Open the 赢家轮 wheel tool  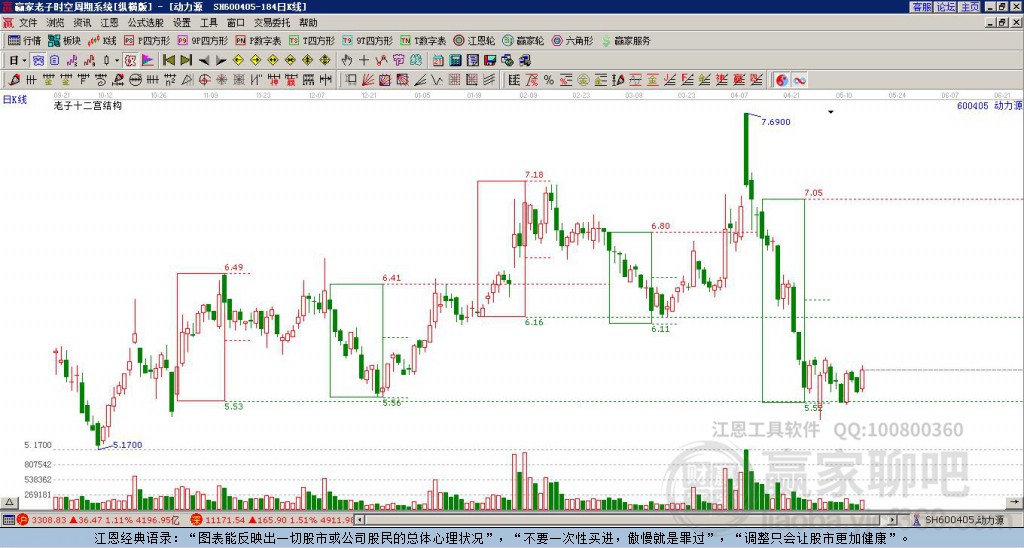523,40
